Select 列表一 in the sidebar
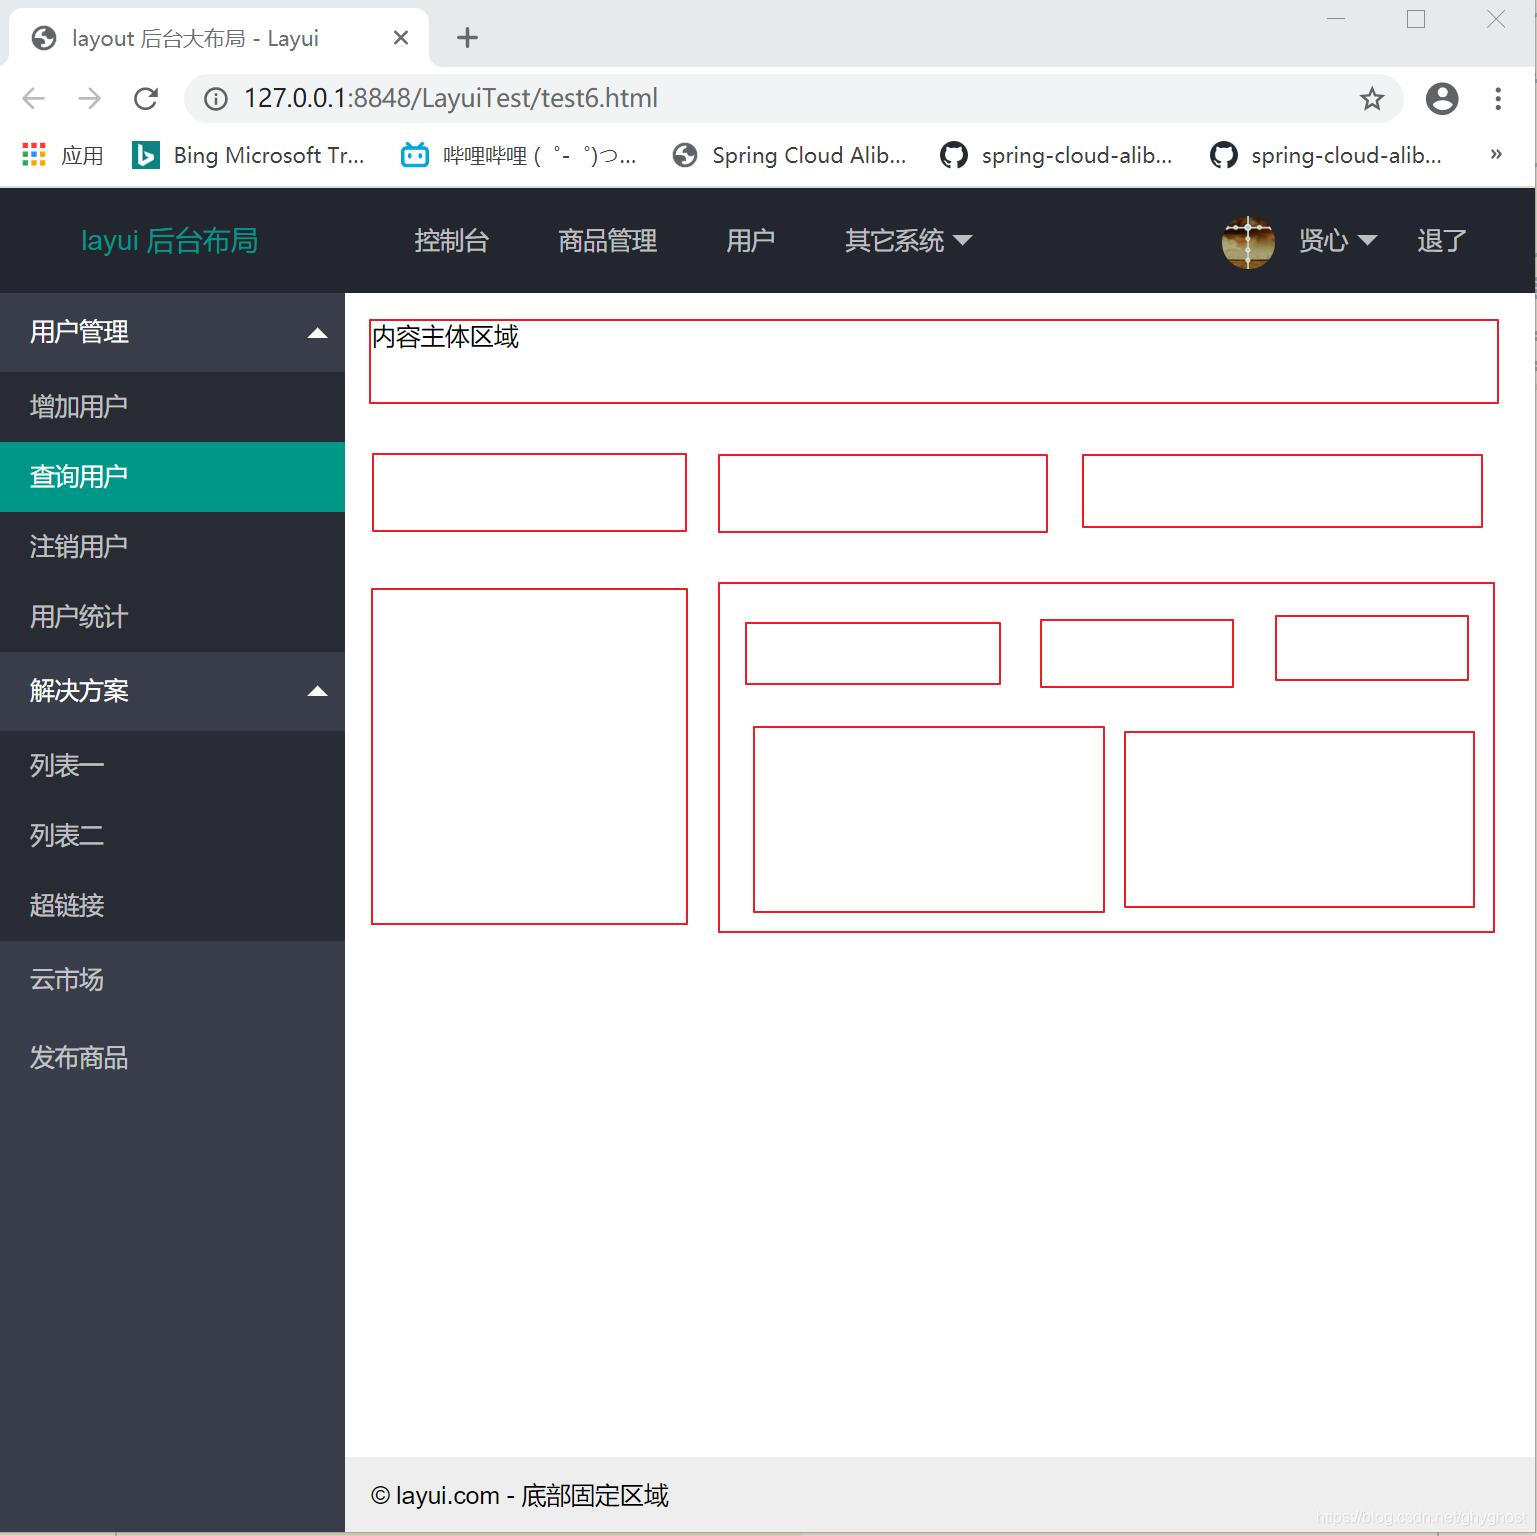The image size is (1537, 1536). (x=172, y=766)
